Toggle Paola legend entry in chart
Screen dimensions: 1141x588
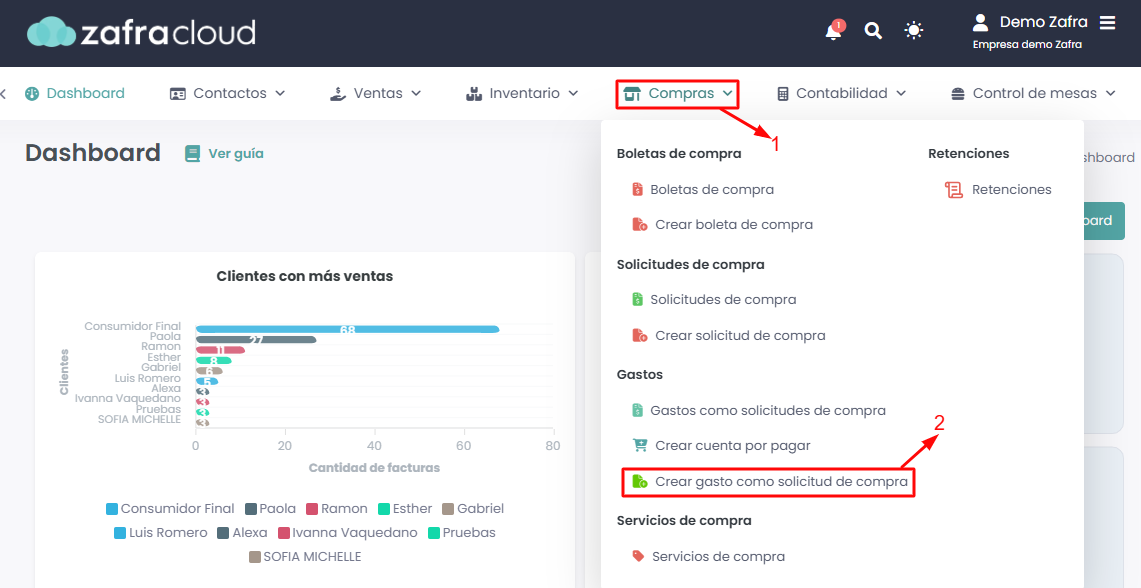click(271, 509)
